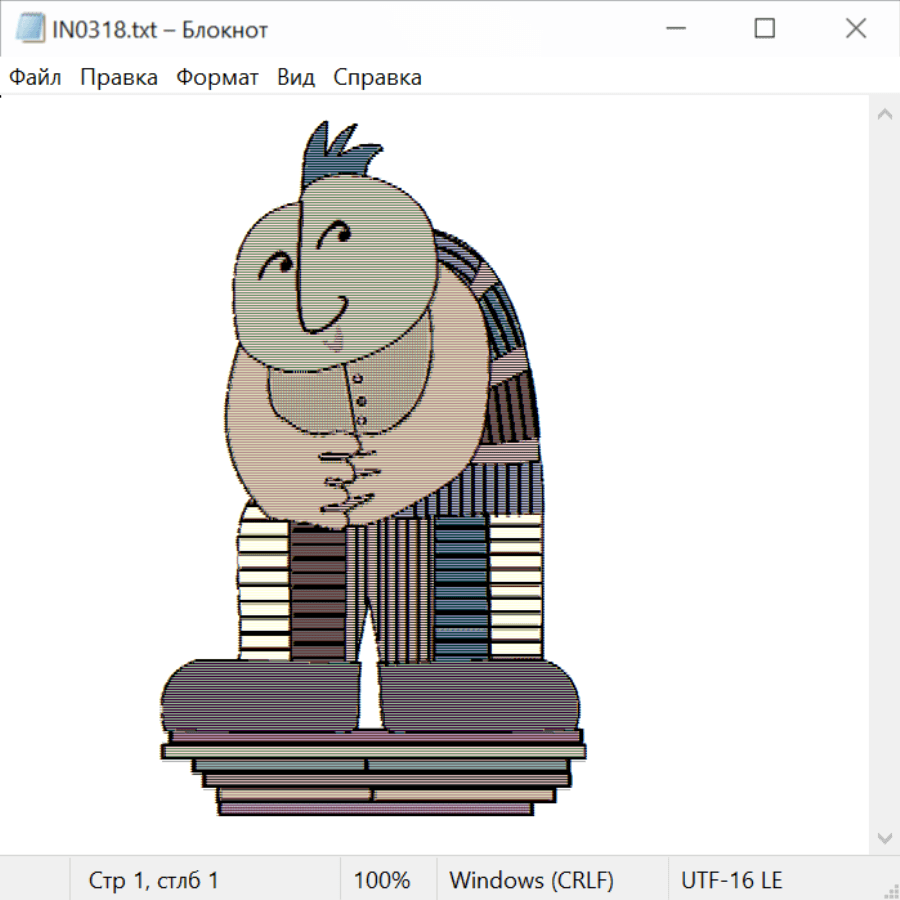Maximize the Блокнот window
Image resolution: width=900 pixels, height=900 pixels.
click(x=764, y=29)
